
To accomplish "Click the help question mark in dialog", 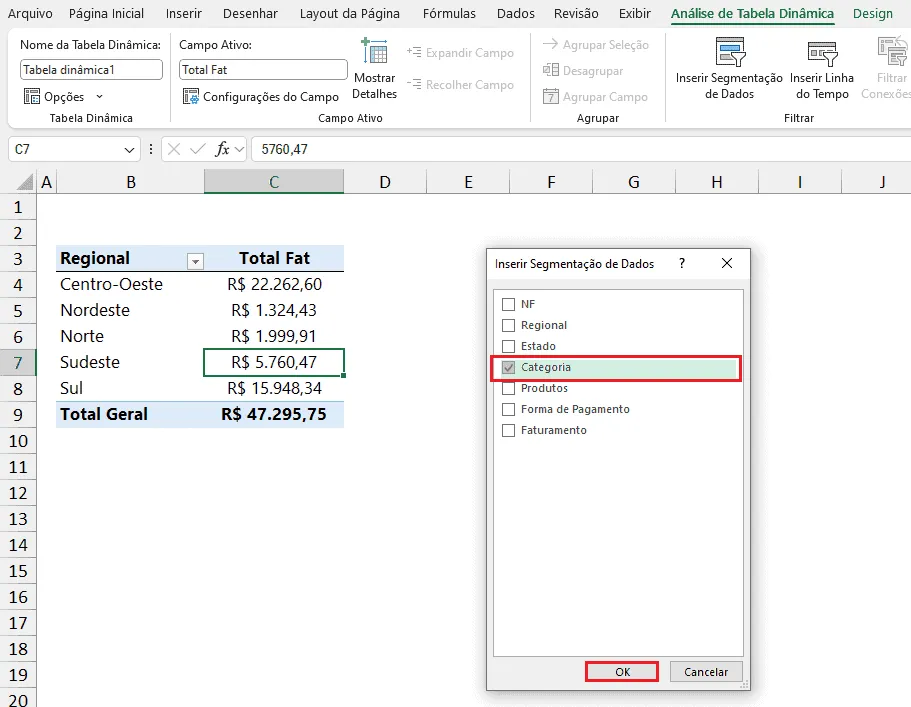I will pos(682,264).
